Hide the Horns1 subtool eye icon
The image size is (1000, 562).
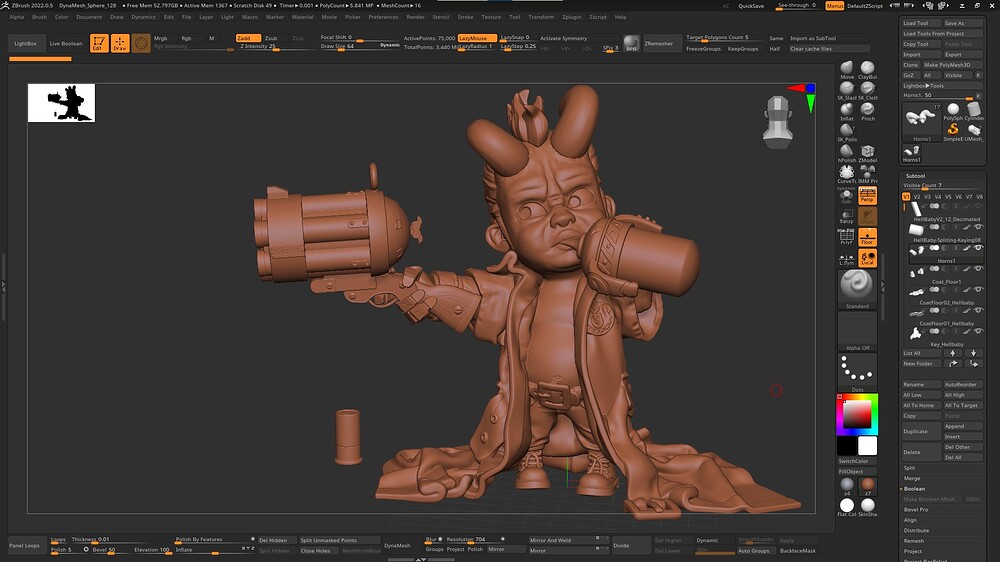point(978,248)
